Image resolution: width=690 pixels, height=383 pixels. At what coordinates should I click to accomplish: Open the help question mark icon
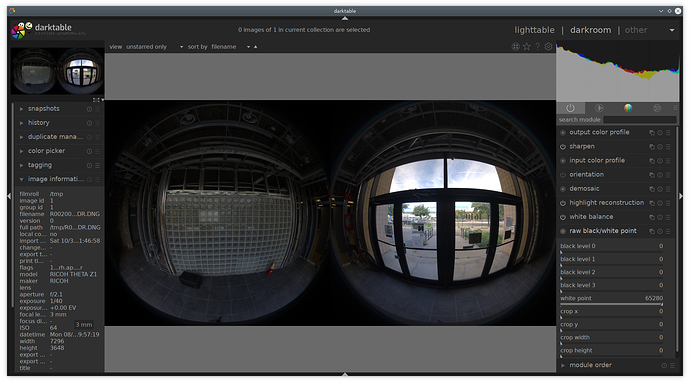pos(537,47)
